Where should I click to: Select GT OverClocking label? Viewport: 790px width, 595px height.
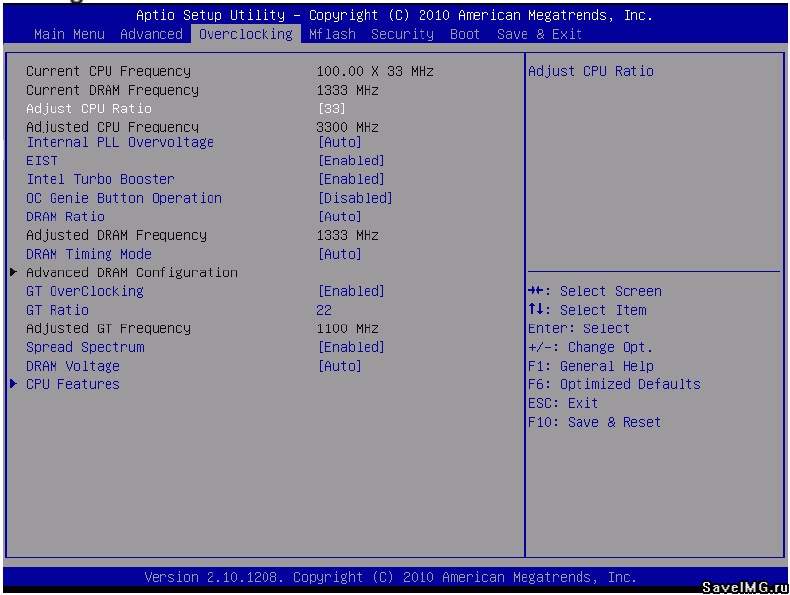[x=85, y=291]
